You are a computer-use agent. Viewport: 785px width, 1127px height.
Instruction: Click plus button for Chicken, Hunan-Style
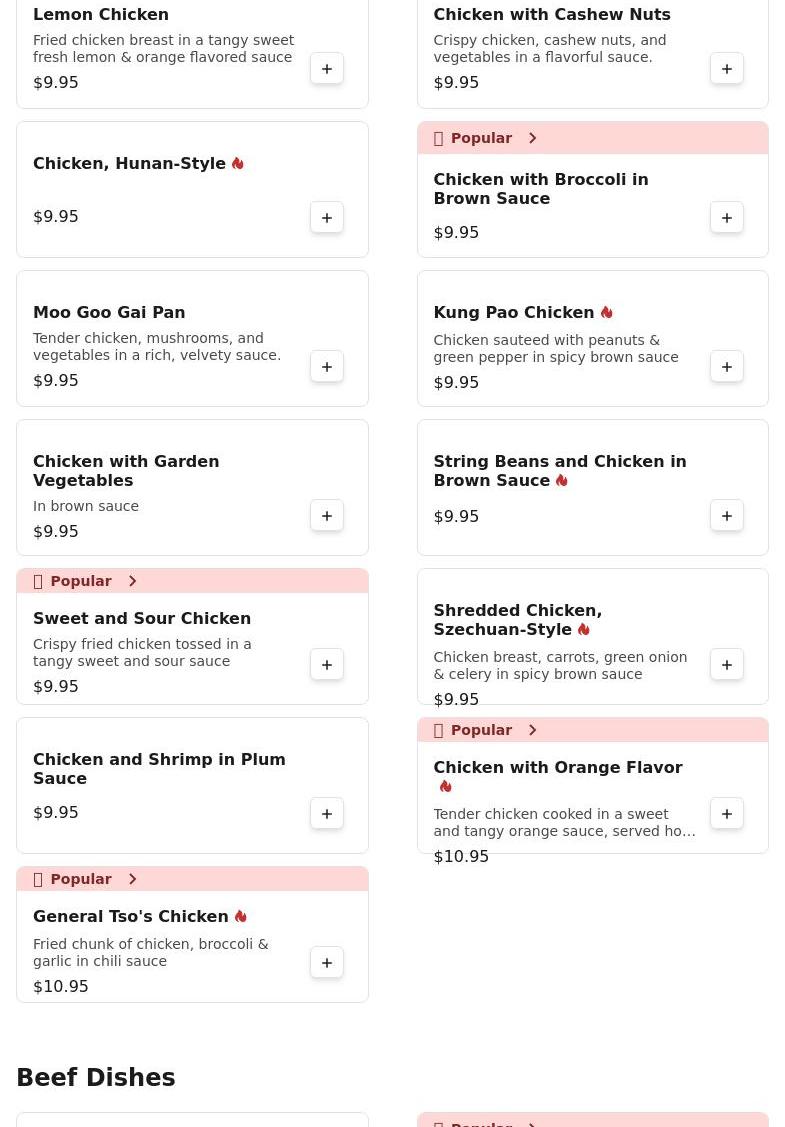[327, 218]
